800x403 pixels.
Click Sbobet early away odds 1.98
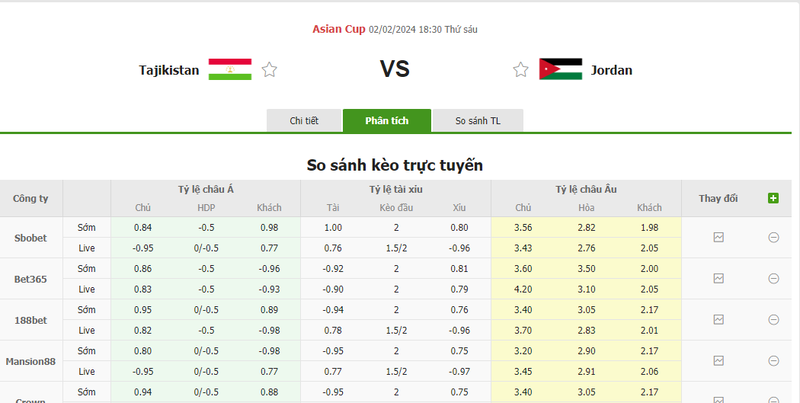pos(649,228)
